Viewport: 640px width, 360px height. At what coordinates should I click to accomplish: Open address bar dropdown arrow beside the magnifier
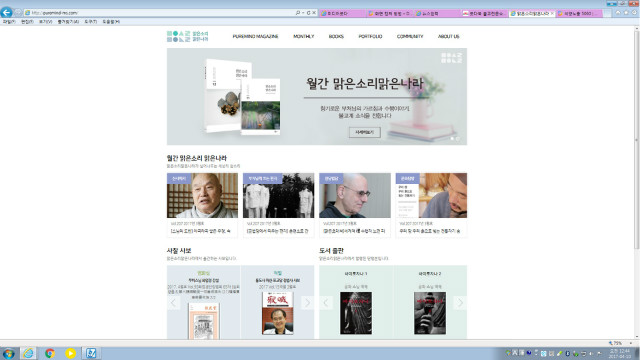[x=303, y=13]
